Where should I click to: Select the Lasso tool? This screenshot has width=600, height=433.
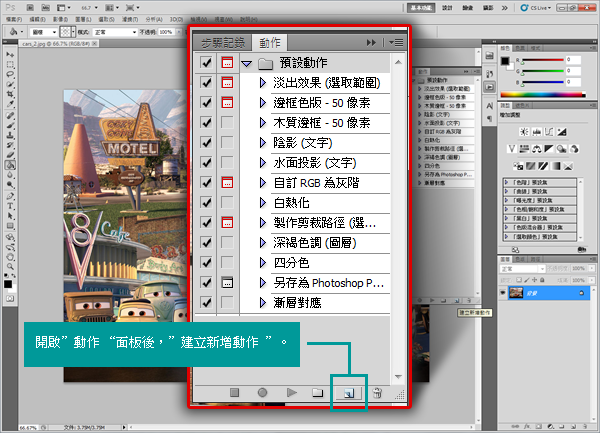(x=10, y=74)
